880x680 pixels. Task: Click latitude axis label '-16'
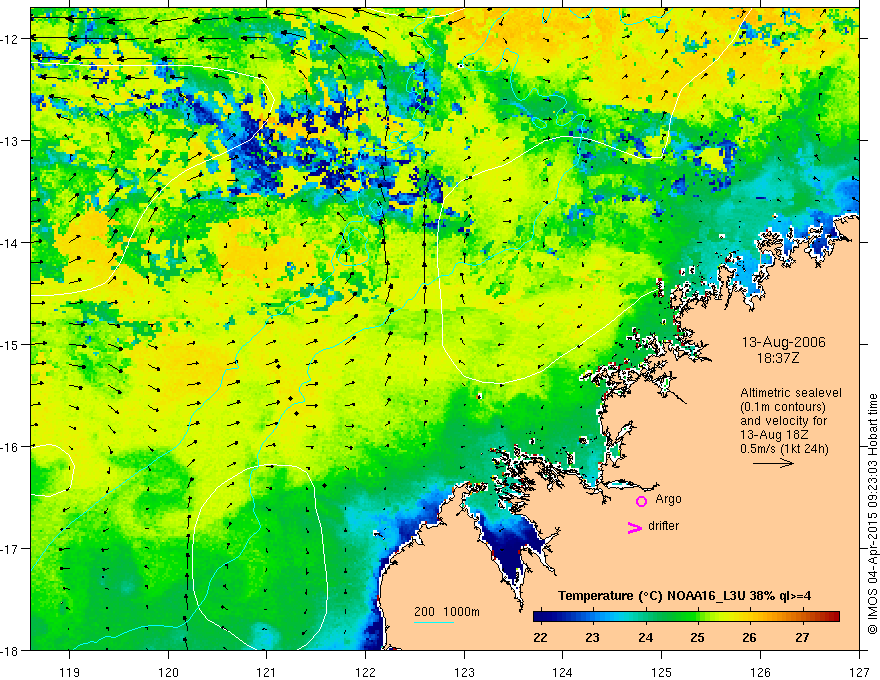[x=11, y=447]
